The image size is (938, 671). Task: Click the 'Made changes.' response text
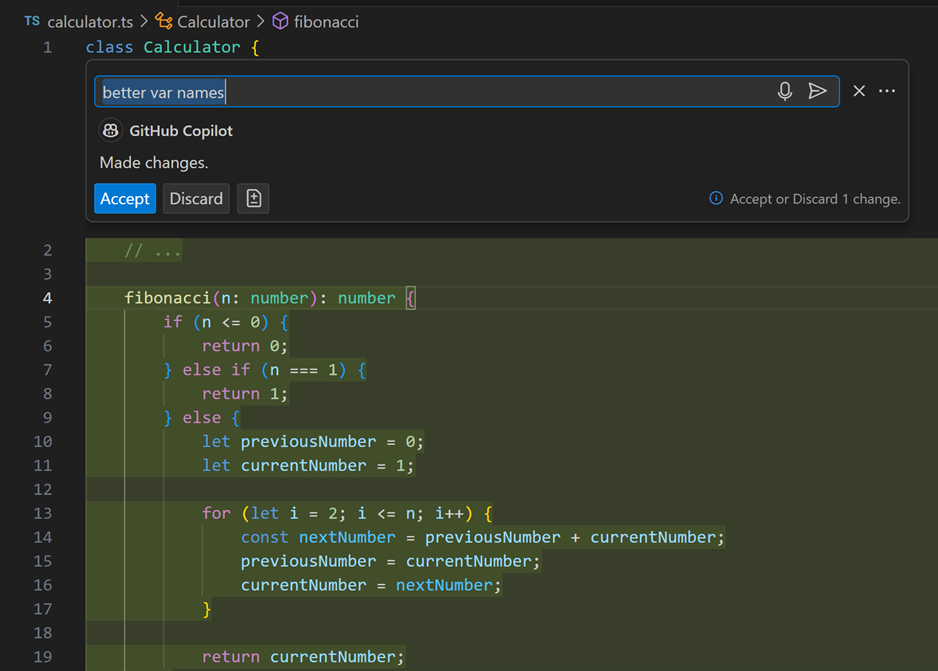click(154, 163)
